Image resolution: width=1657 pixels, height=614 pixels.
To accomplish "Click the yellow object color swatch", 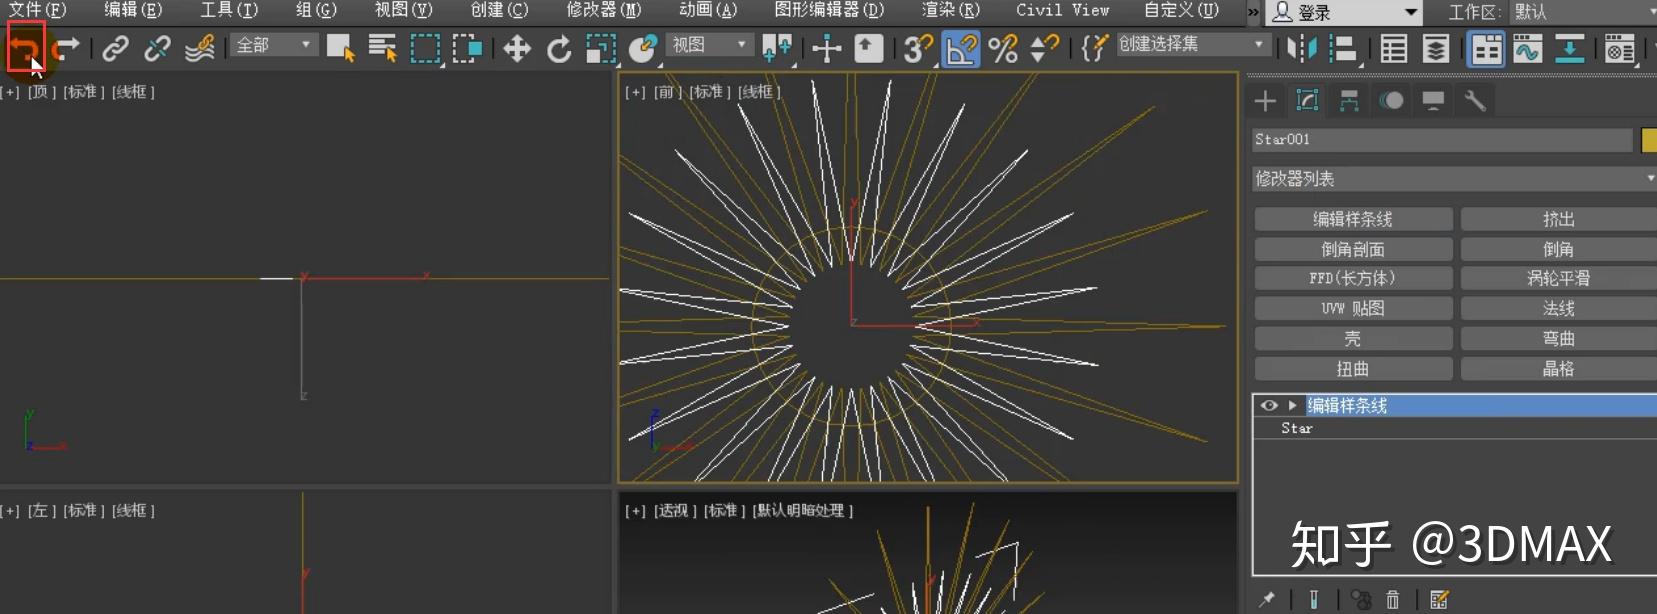I will tap(1649, 140).
